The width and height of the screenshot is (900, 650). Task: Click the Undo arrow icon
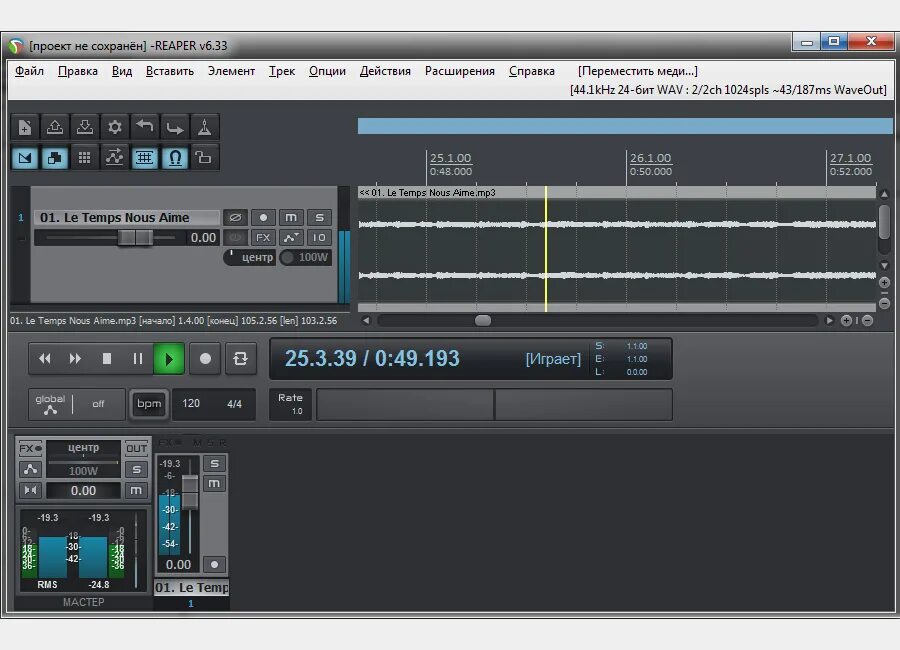click(x=145, y=127)
